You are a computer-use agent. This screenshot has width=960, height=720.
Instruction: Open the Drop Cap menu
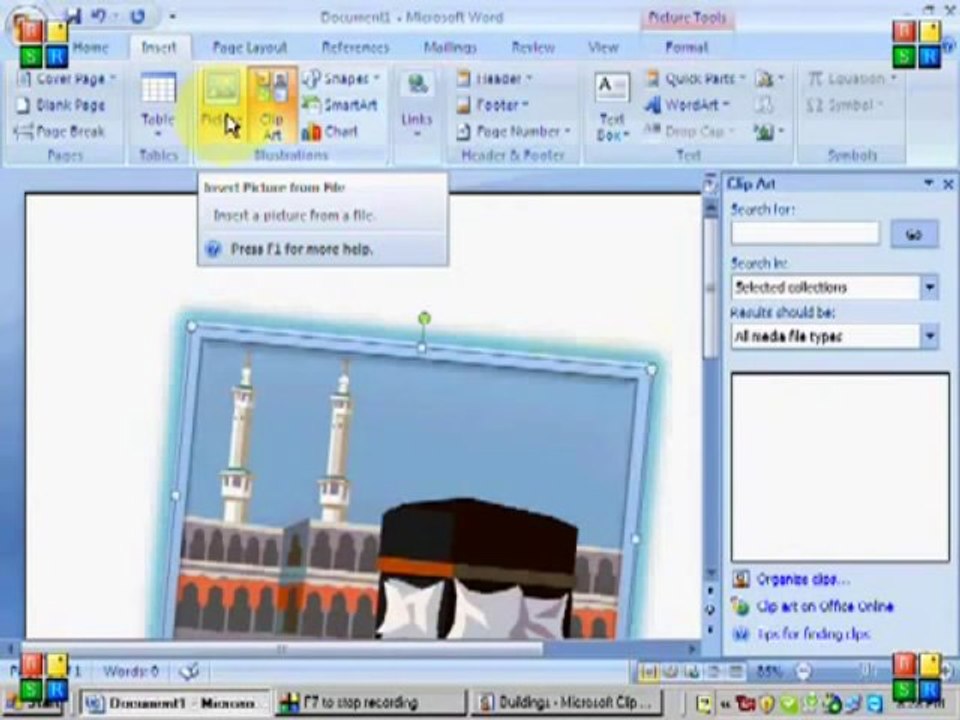click(x=689, y=132)
